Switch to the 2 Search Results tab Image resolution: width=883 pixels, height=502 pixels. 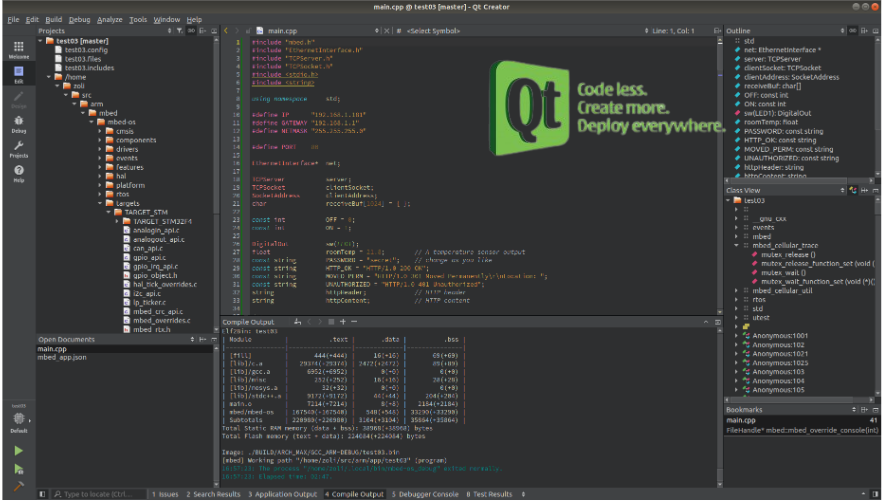click(x=213, y=494)
